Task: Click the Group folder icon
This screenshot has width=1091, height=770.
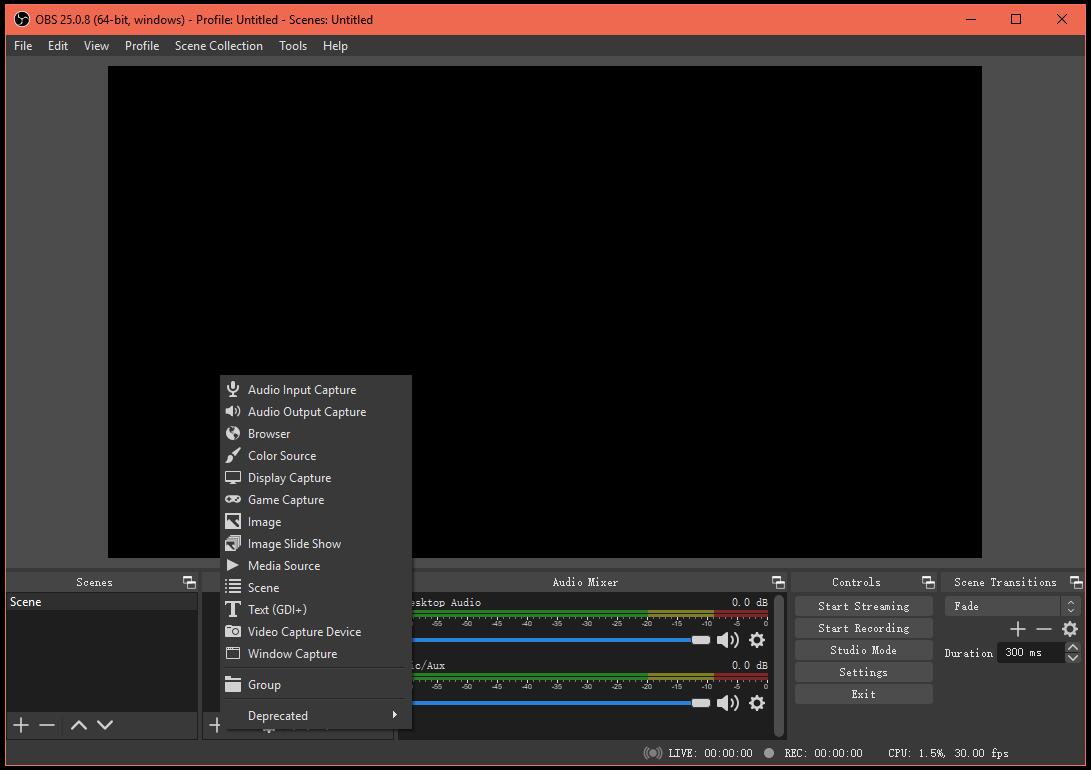Action: 233,684
